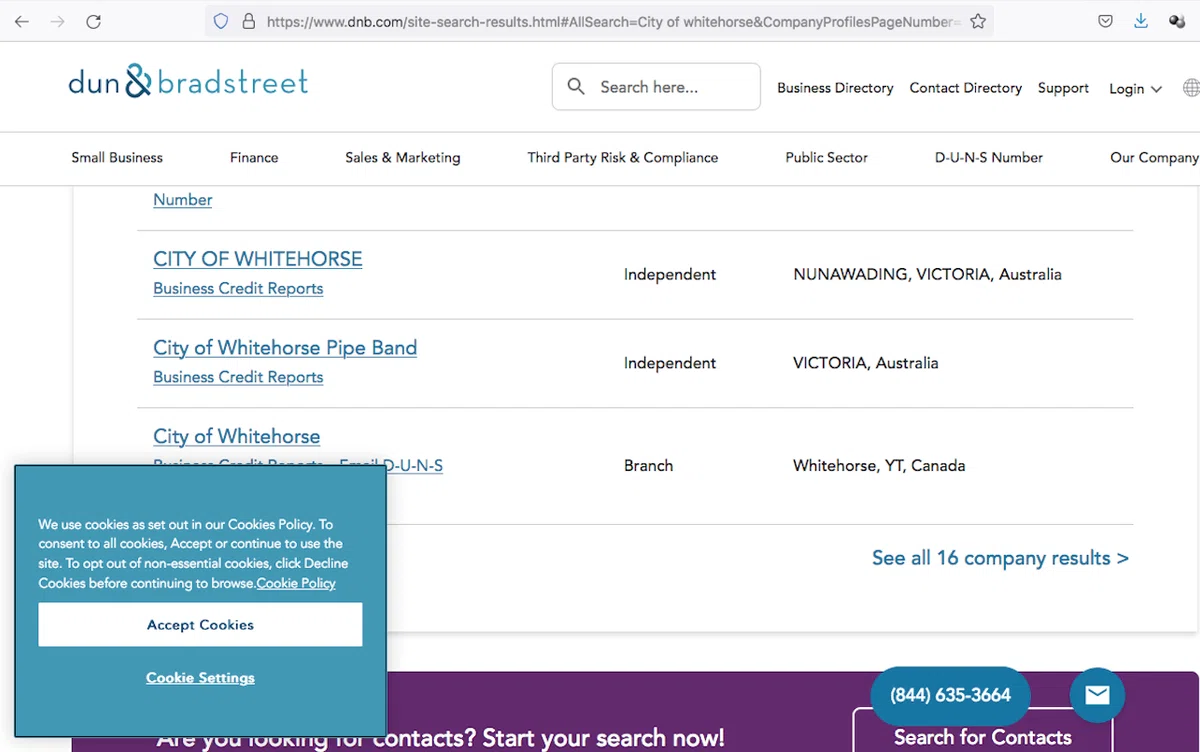Select the magnifier icon in search box
This screenshot has width=1200, height=752.
pos(576,87)
